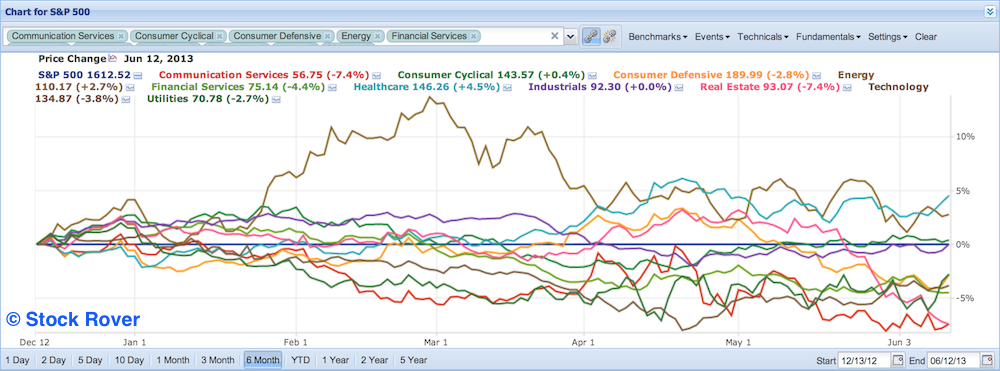Click the broken chain unlink icon
1000x371 pixels.
[x=610, y=36]
